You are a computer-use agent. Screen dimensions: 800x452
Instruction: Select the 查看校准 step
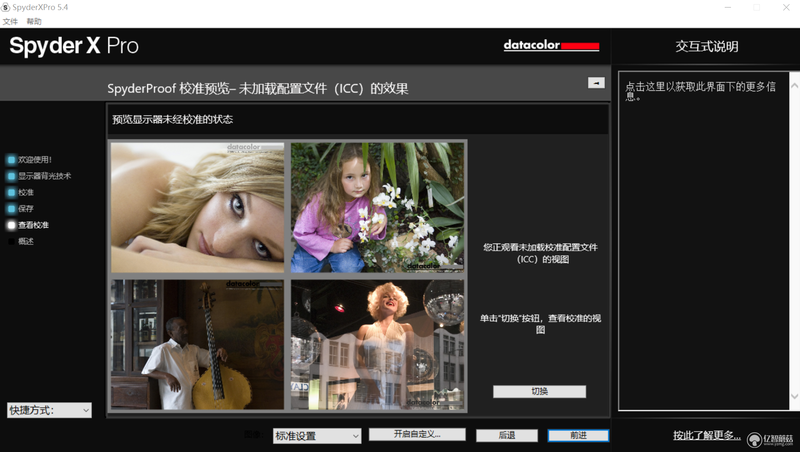click(x=29, y=225)
